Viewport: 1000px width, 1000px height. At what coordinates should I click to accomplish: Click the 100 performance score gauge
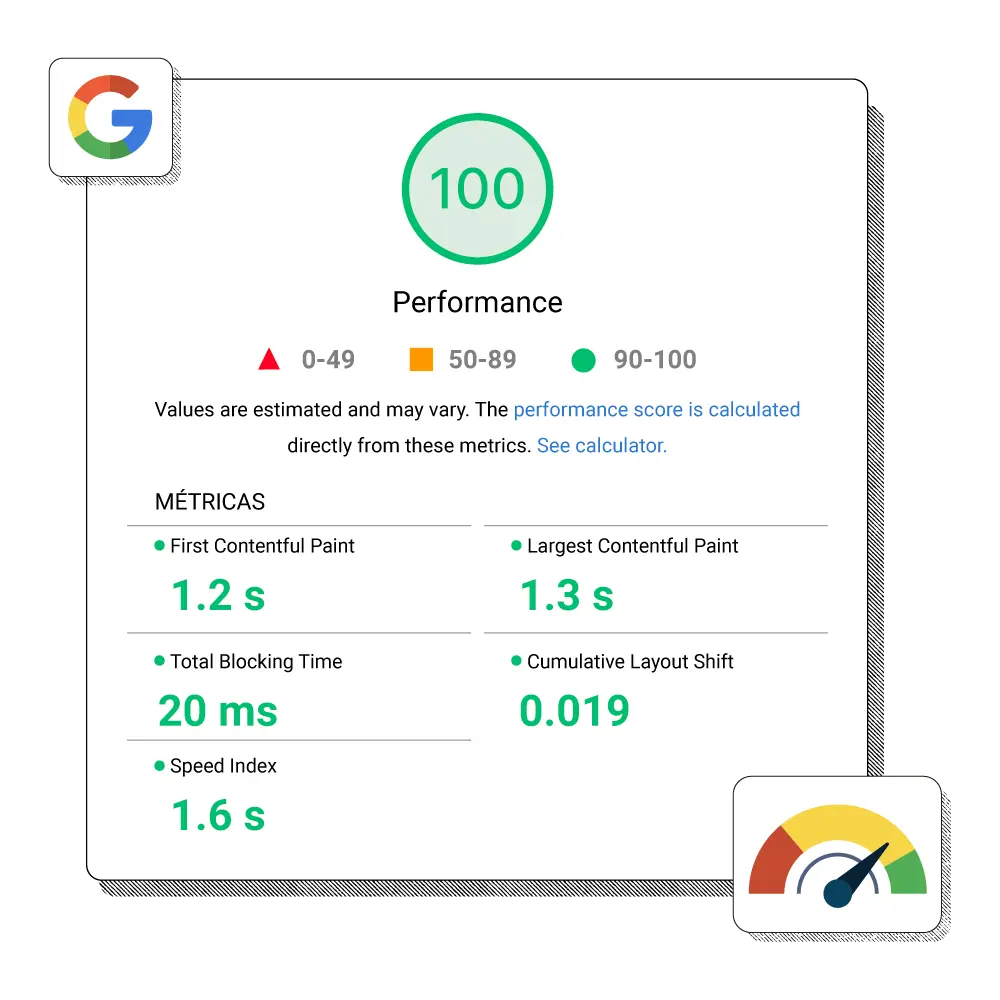coord(477,189)
